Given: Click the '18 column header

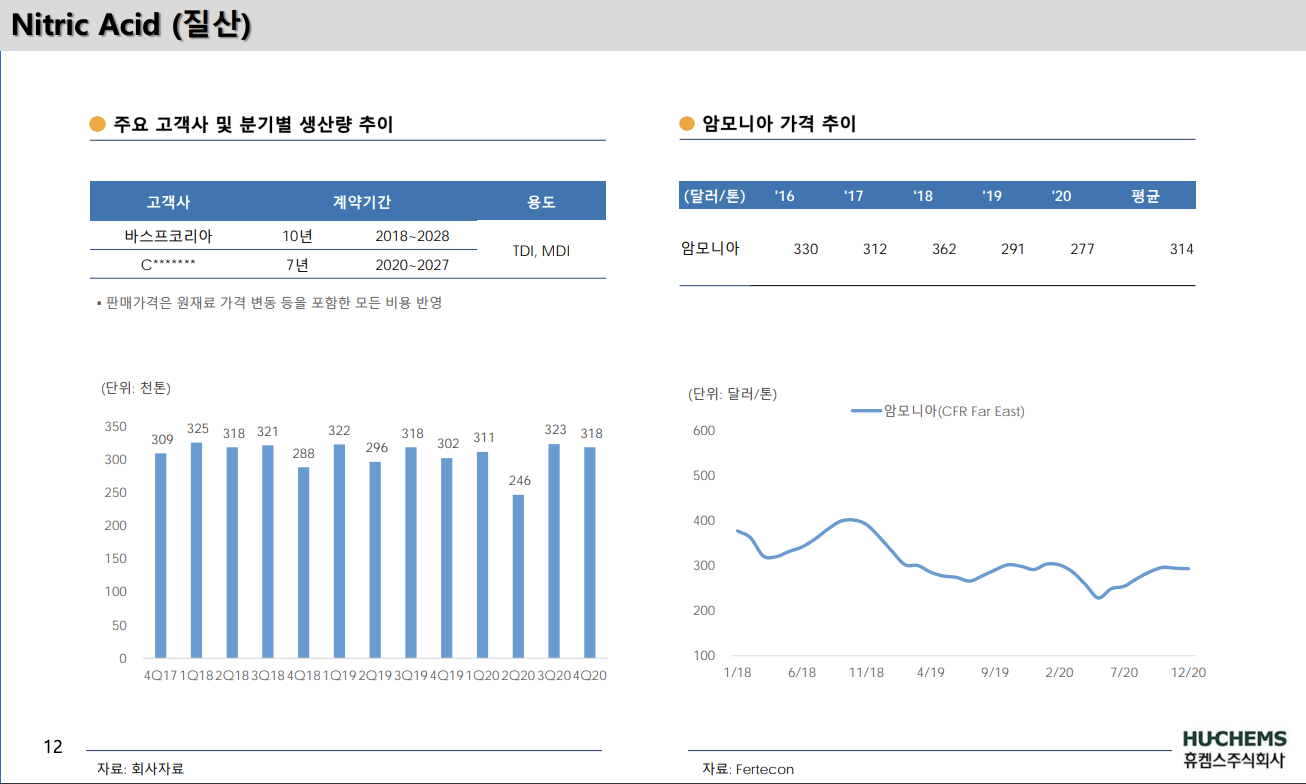Looking at the screenshot, I should tap(922, 196).
